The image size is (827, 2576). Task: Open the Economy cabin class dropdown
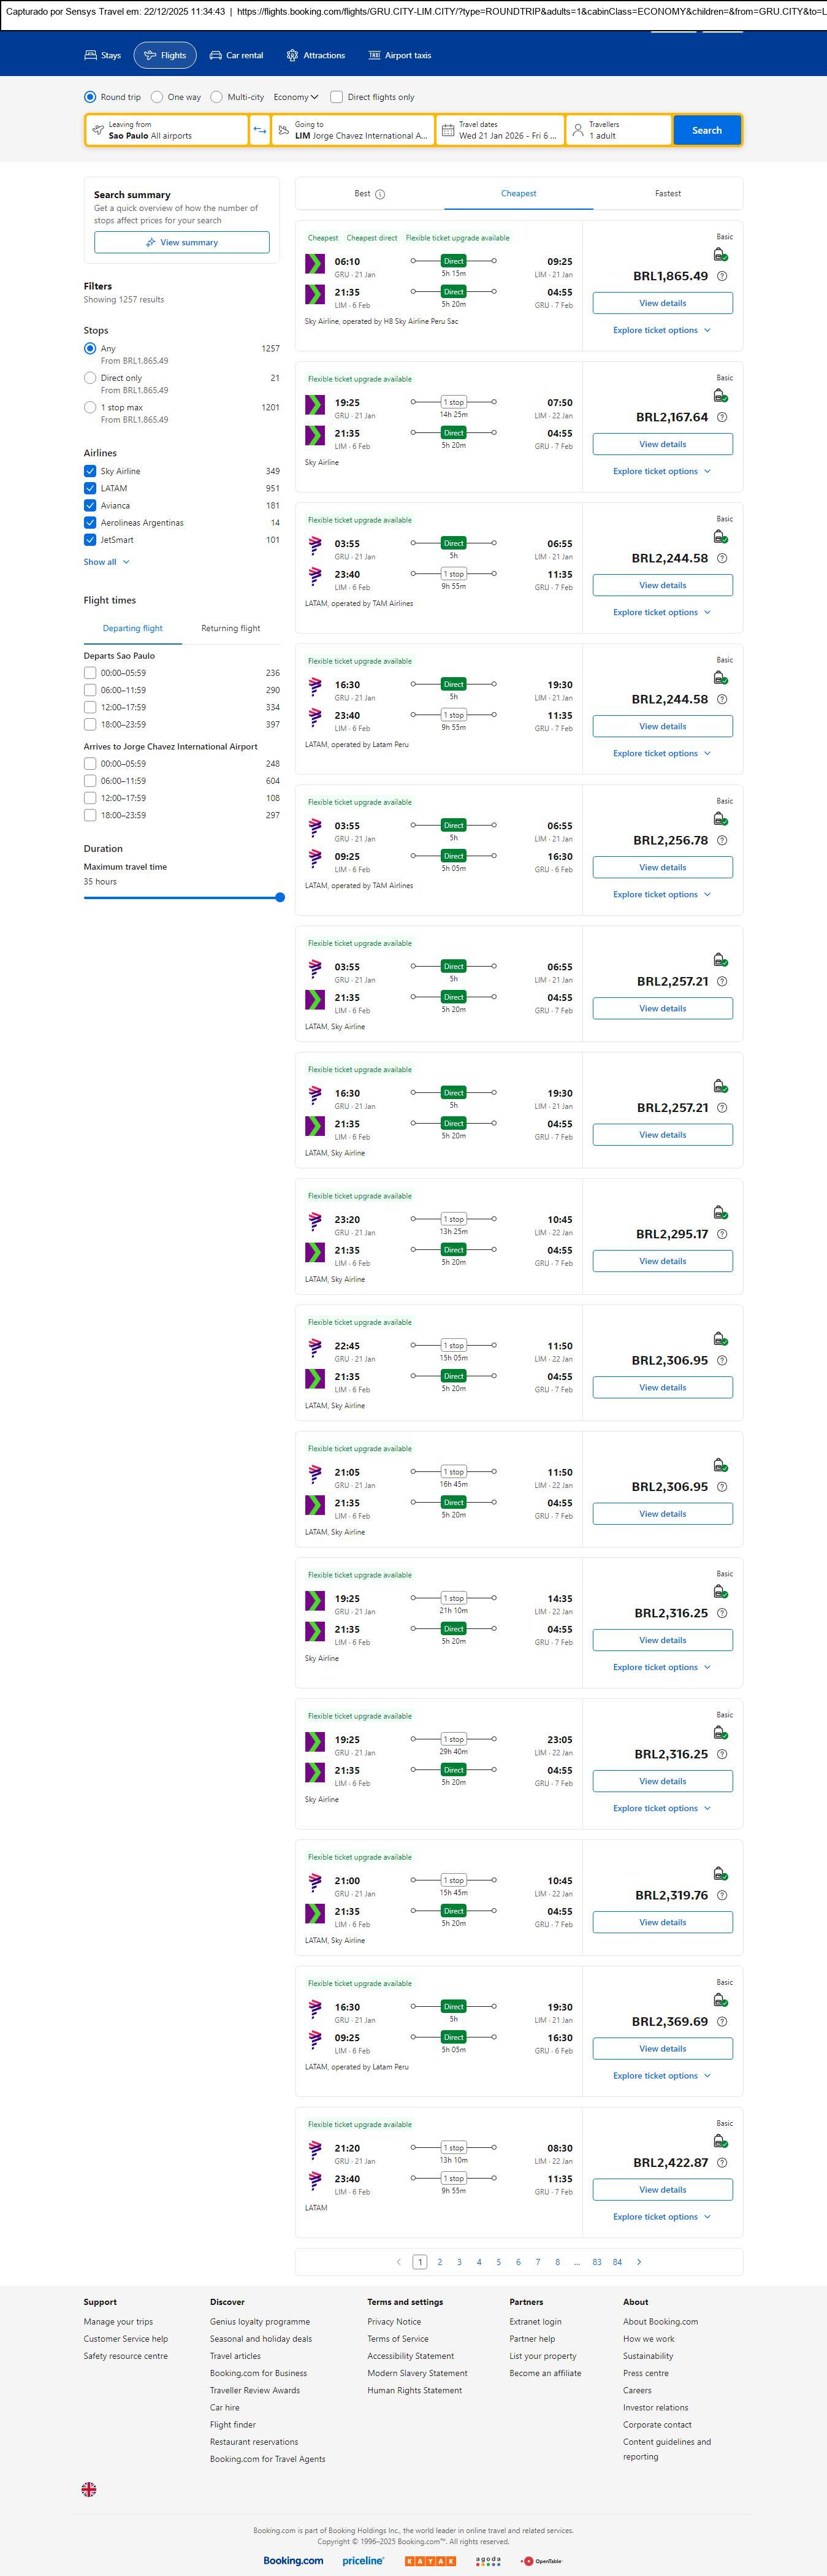coord(296,97)
